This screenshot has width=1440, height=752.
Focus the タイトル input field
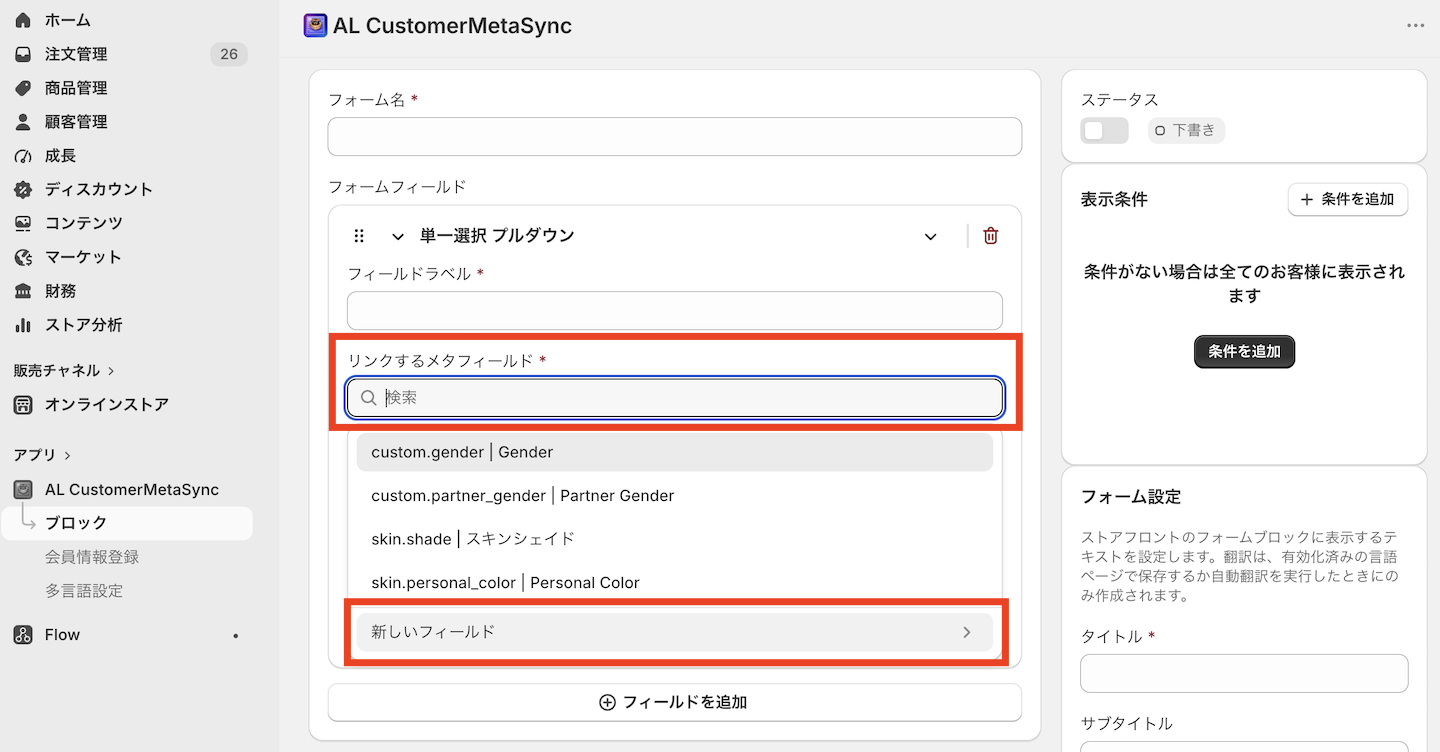tap(1244, 674)
